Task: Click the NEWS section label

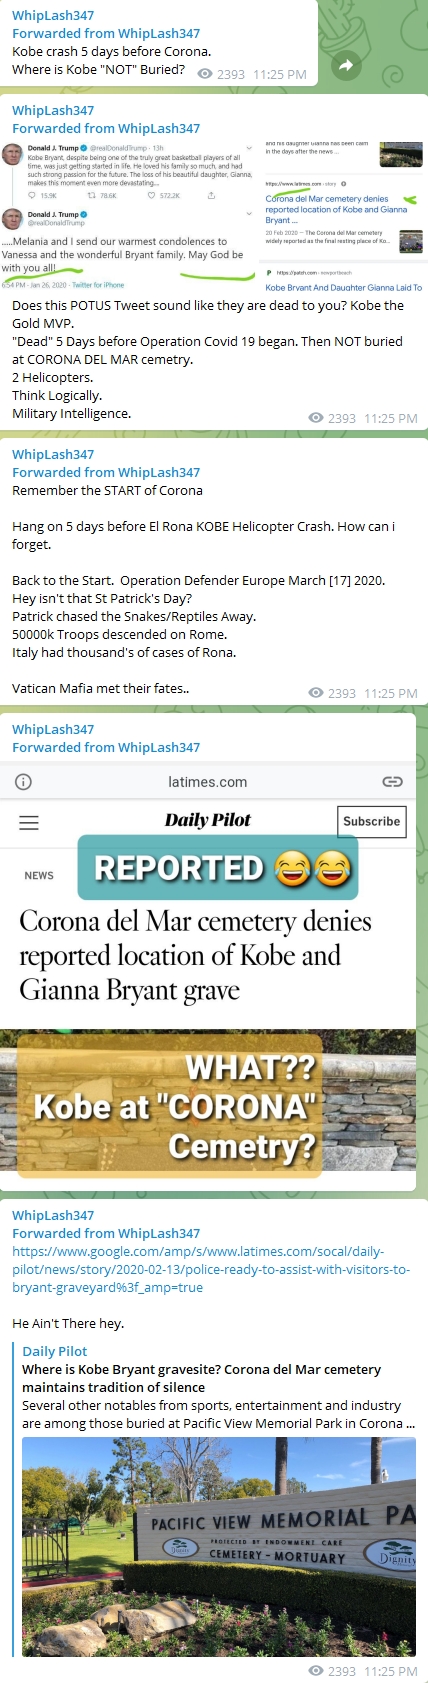Action: tap(39, 875)
